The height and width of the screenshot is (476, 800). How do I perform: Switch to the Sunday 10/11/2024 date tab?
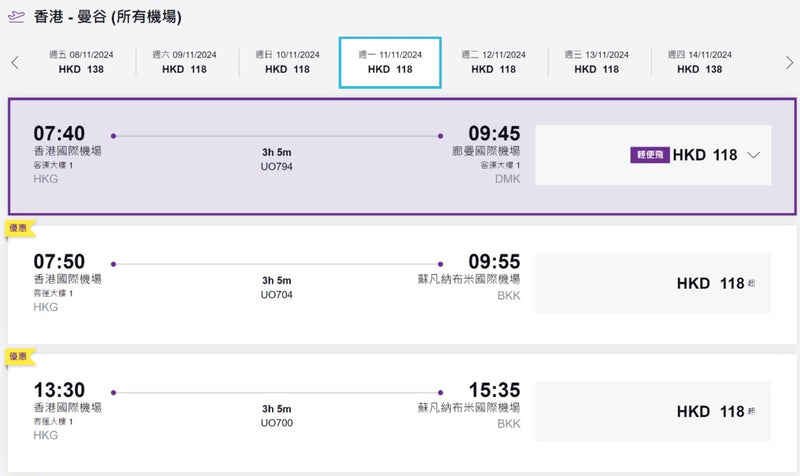(x=288, y=62)
